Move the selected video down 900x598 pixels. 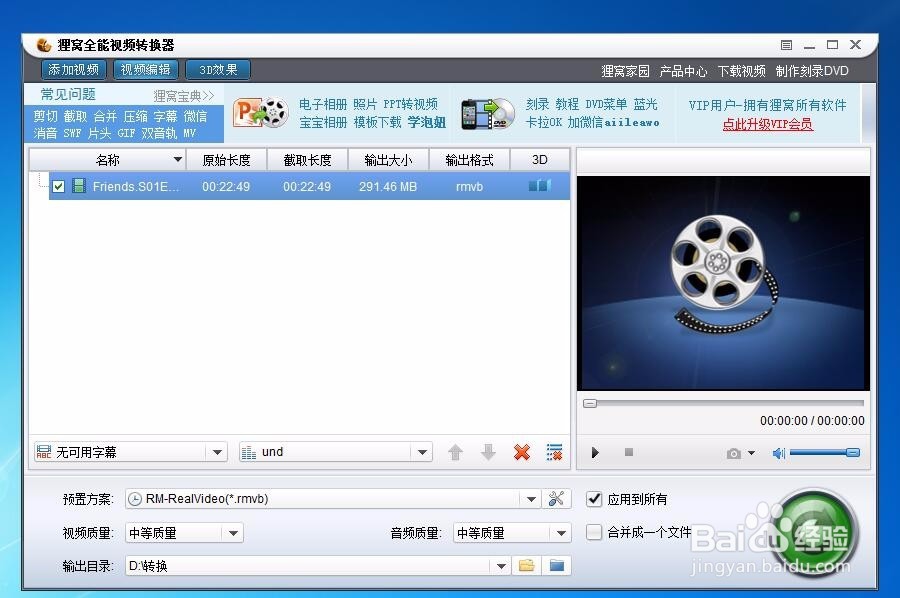click(488, 452)
